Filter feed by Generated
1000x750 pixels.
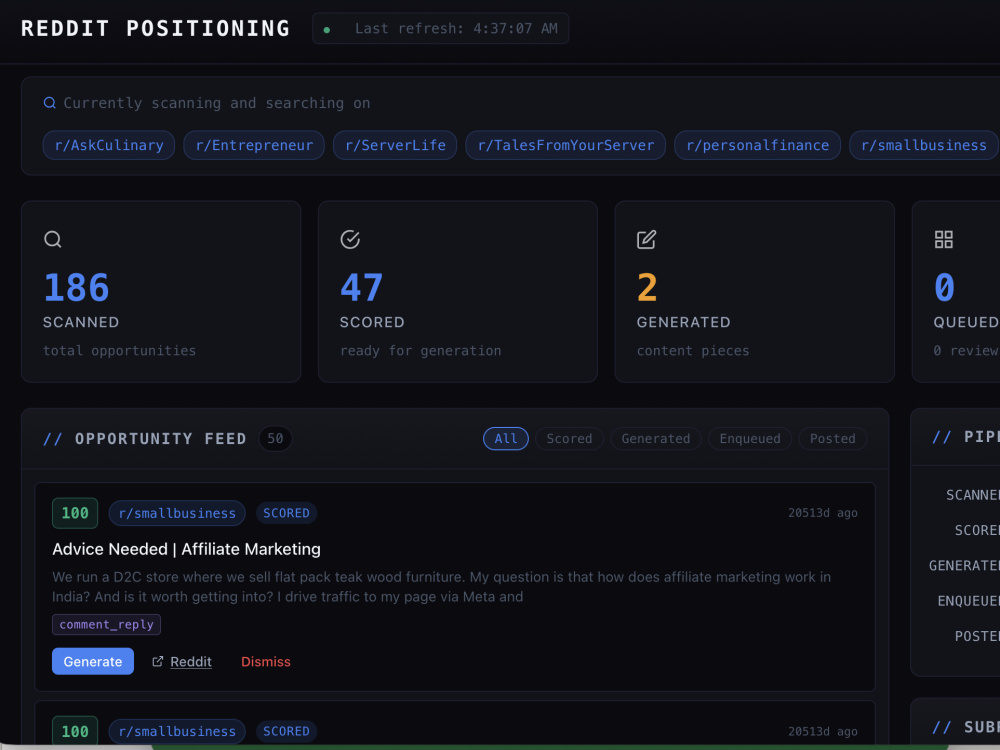(656, 439)
